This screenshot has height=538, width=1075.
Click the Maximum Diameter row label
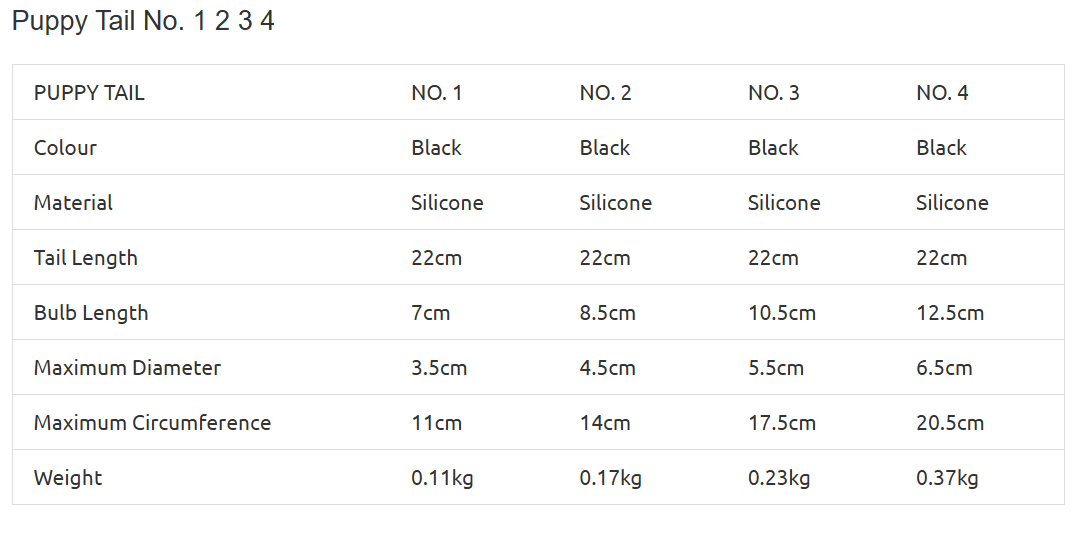coord(127,368)
